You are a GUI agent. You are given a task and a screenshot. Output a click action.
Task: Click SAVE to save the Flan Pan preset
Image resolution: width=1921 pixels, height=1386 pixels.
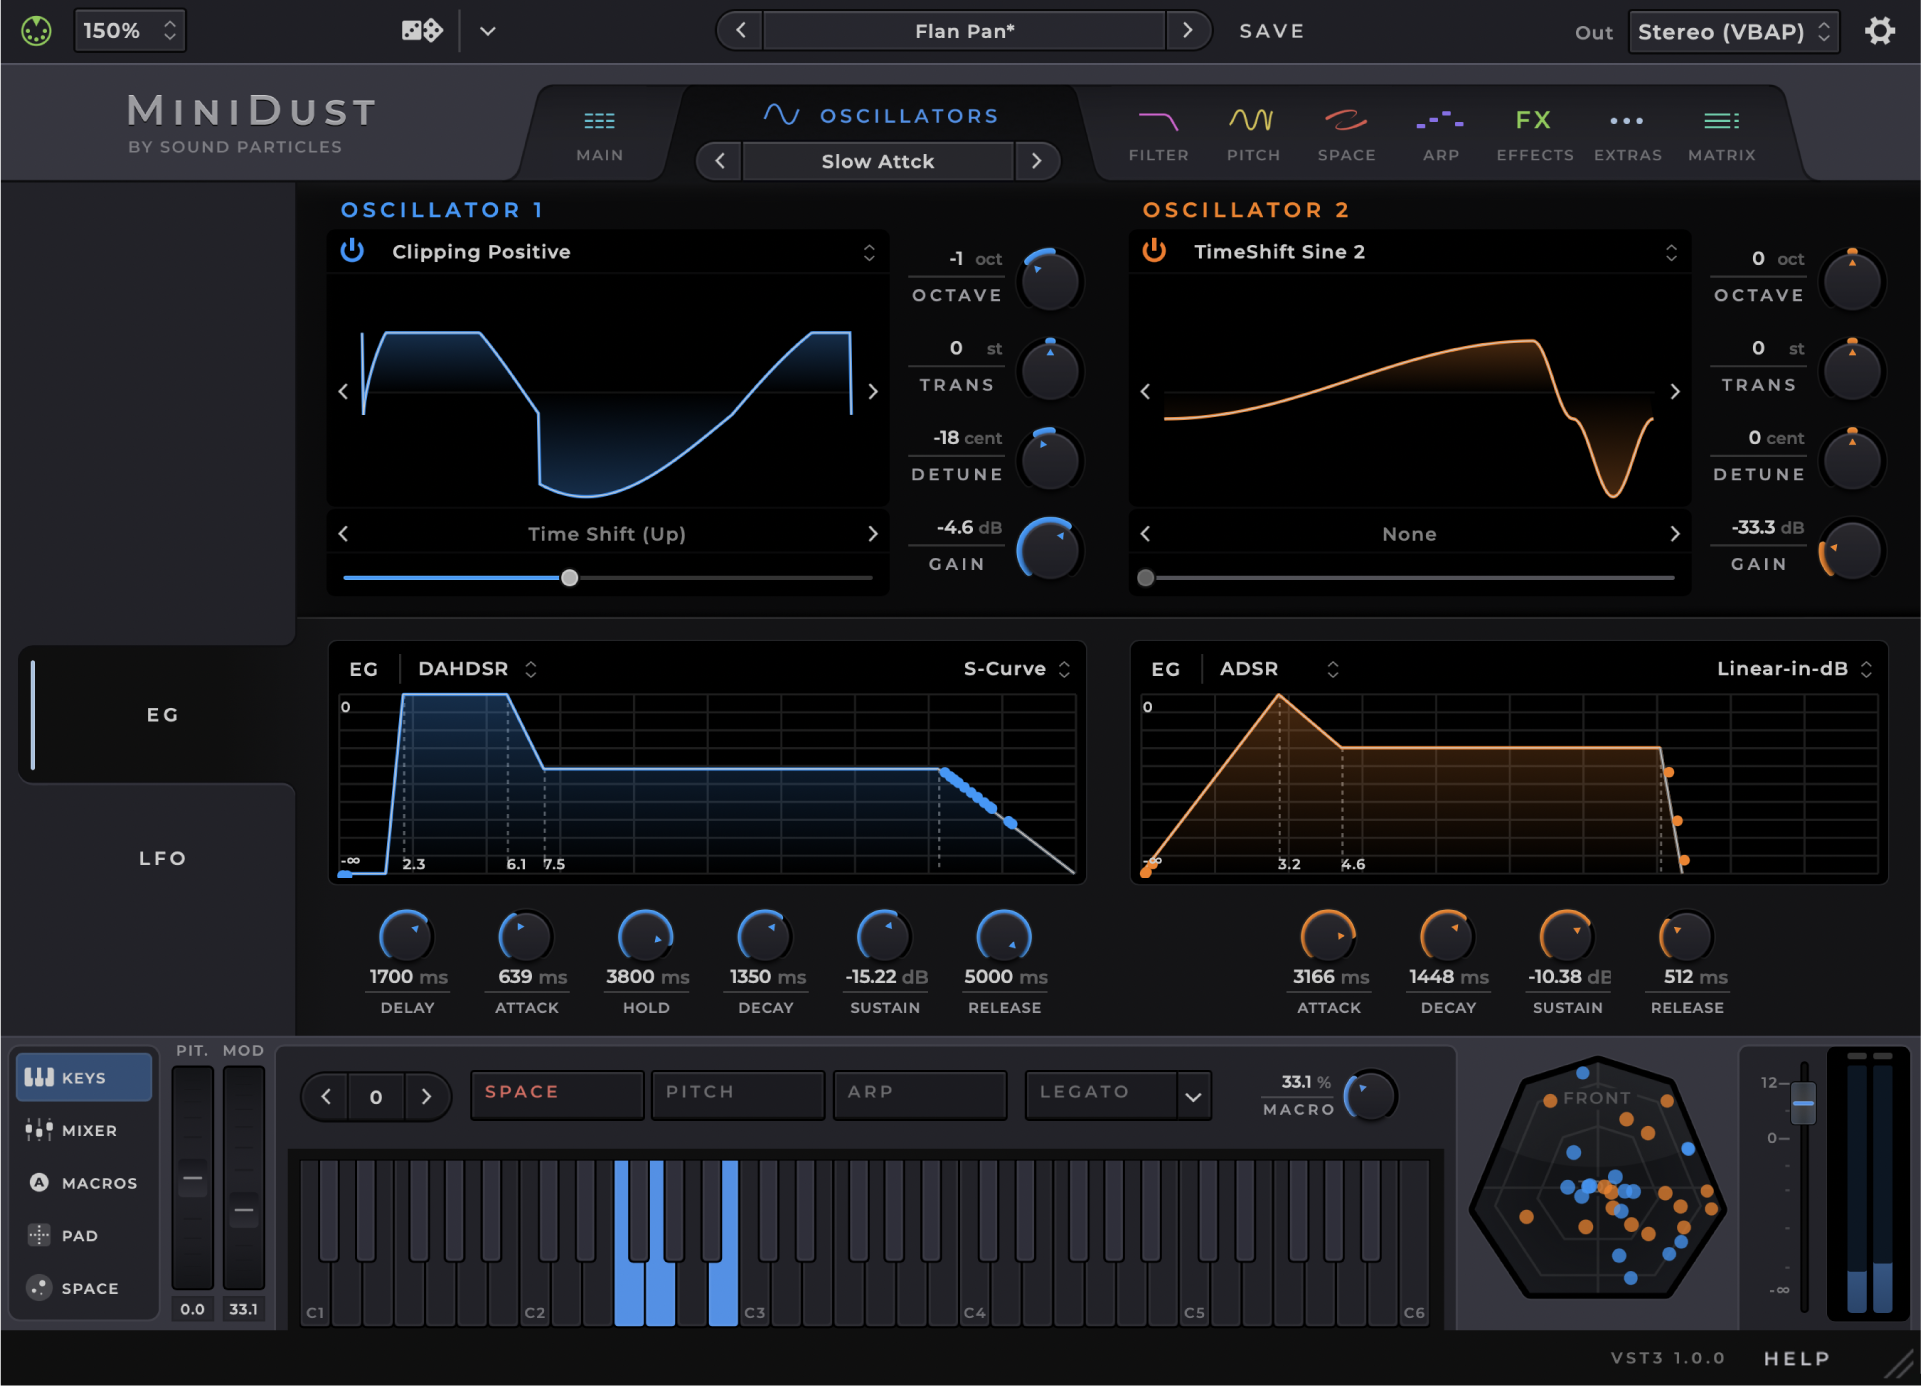point(1271,30)
